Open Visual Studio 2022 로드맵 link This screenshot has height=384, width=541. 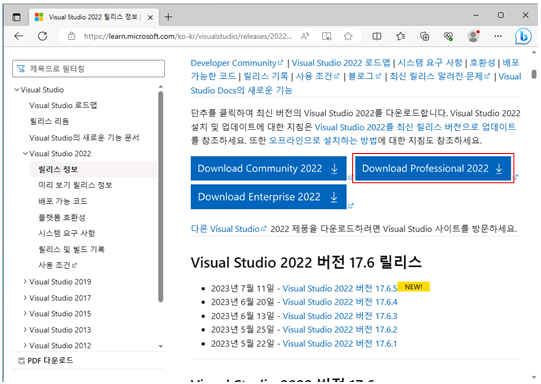pos(341,63)
